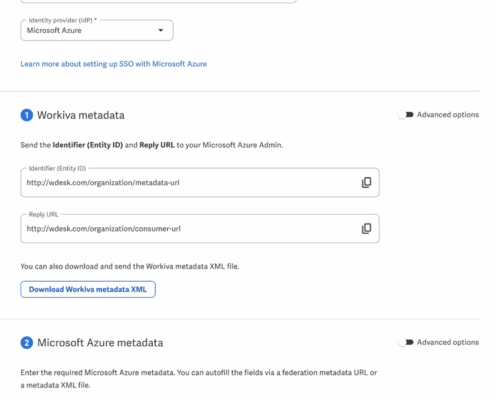495x400 pixels.
Task: Click the 'Send the Identifier (Entity ID)' instruction text
Action: [152, 145]
